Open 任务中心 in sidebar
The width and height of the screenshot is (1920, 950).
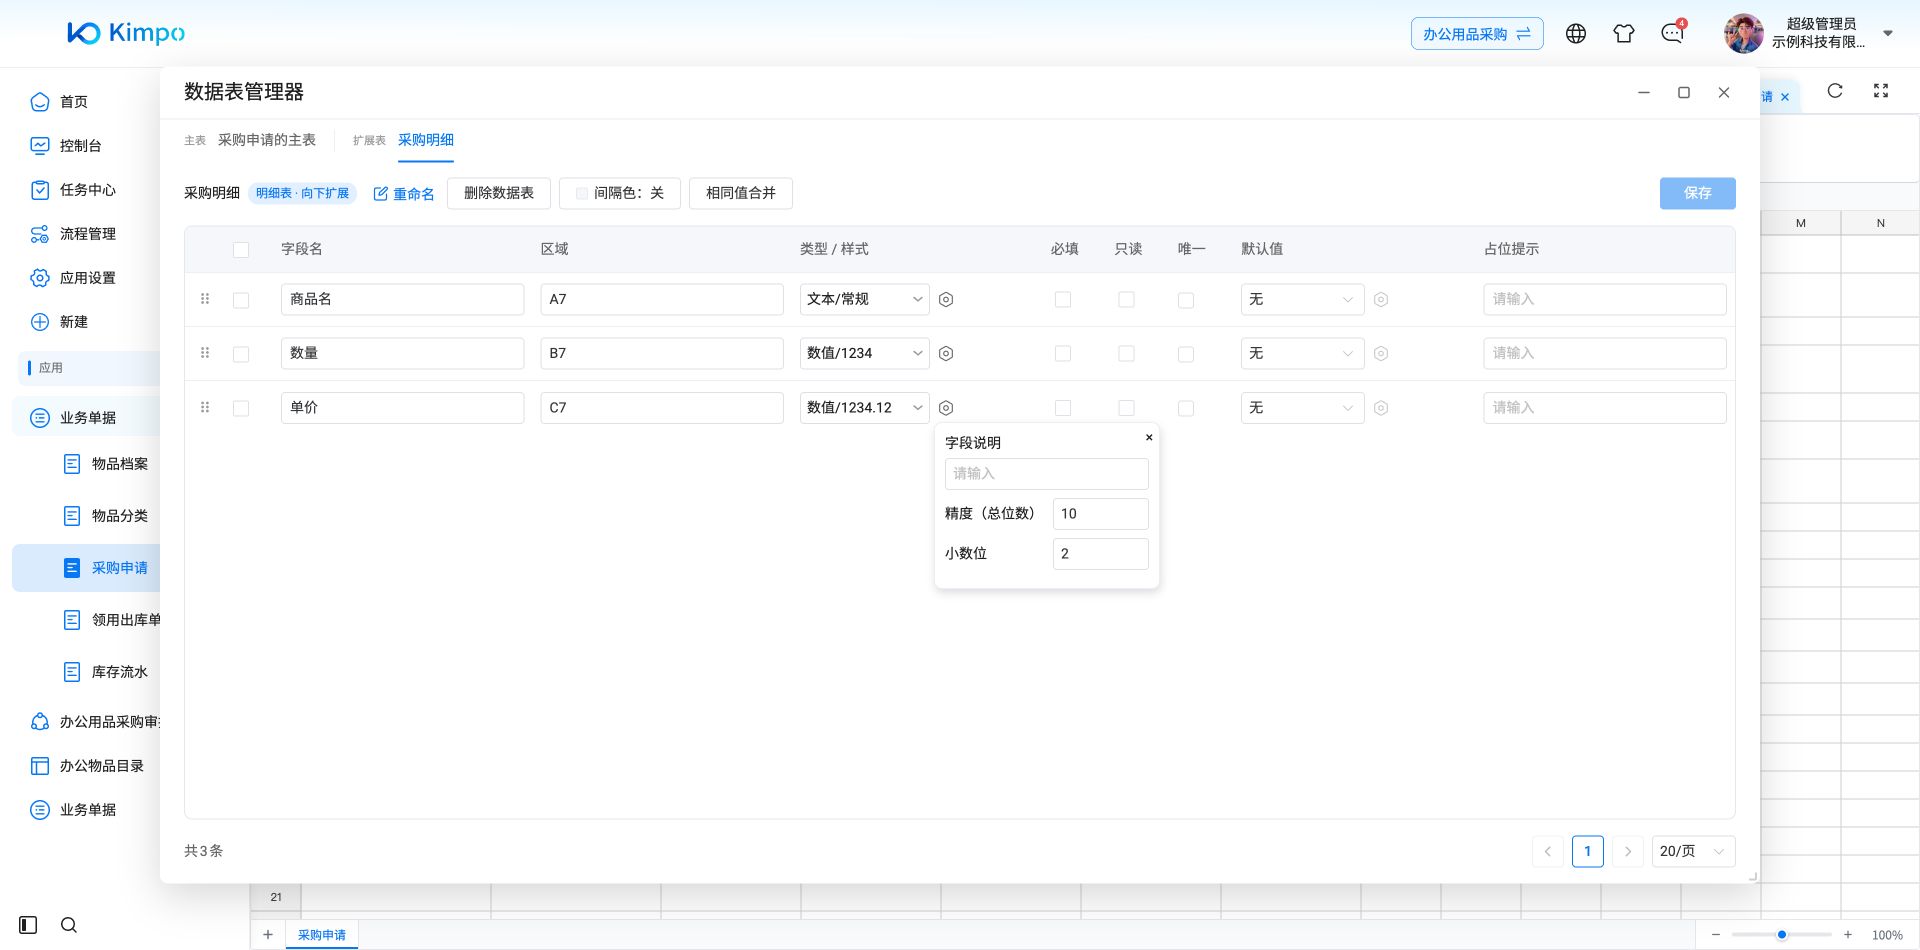(x=87, y=190)
